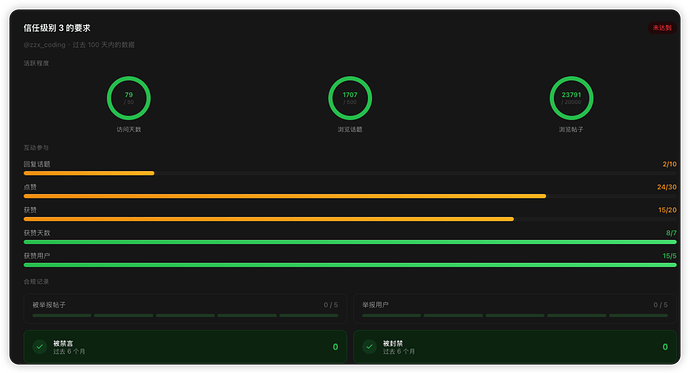The height and width of the screenshot is (373, 690).
Task: Click the checkmark icon beside 被禁言
Action: [x=40, y=347]
